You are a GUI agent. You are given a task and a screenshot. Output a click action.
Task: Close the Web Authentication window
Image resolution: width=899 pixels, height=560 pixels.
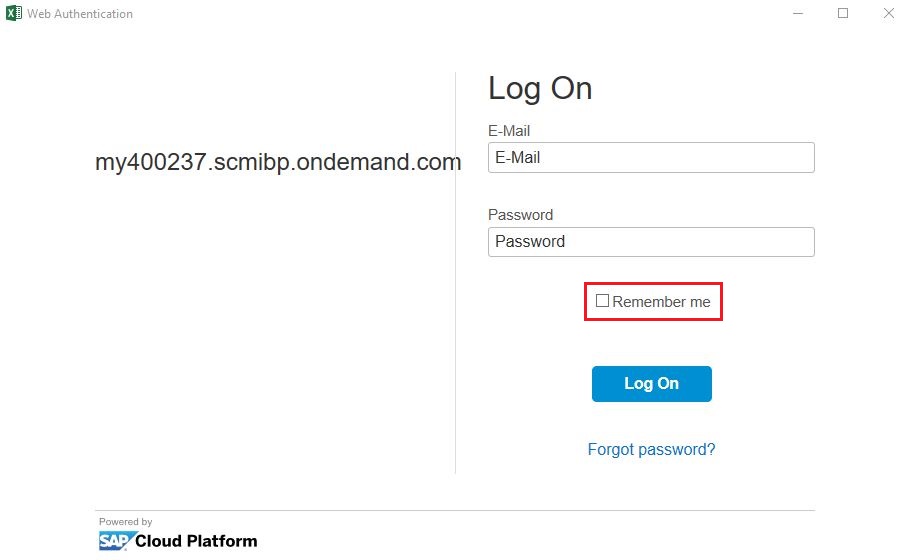[889, 13]
